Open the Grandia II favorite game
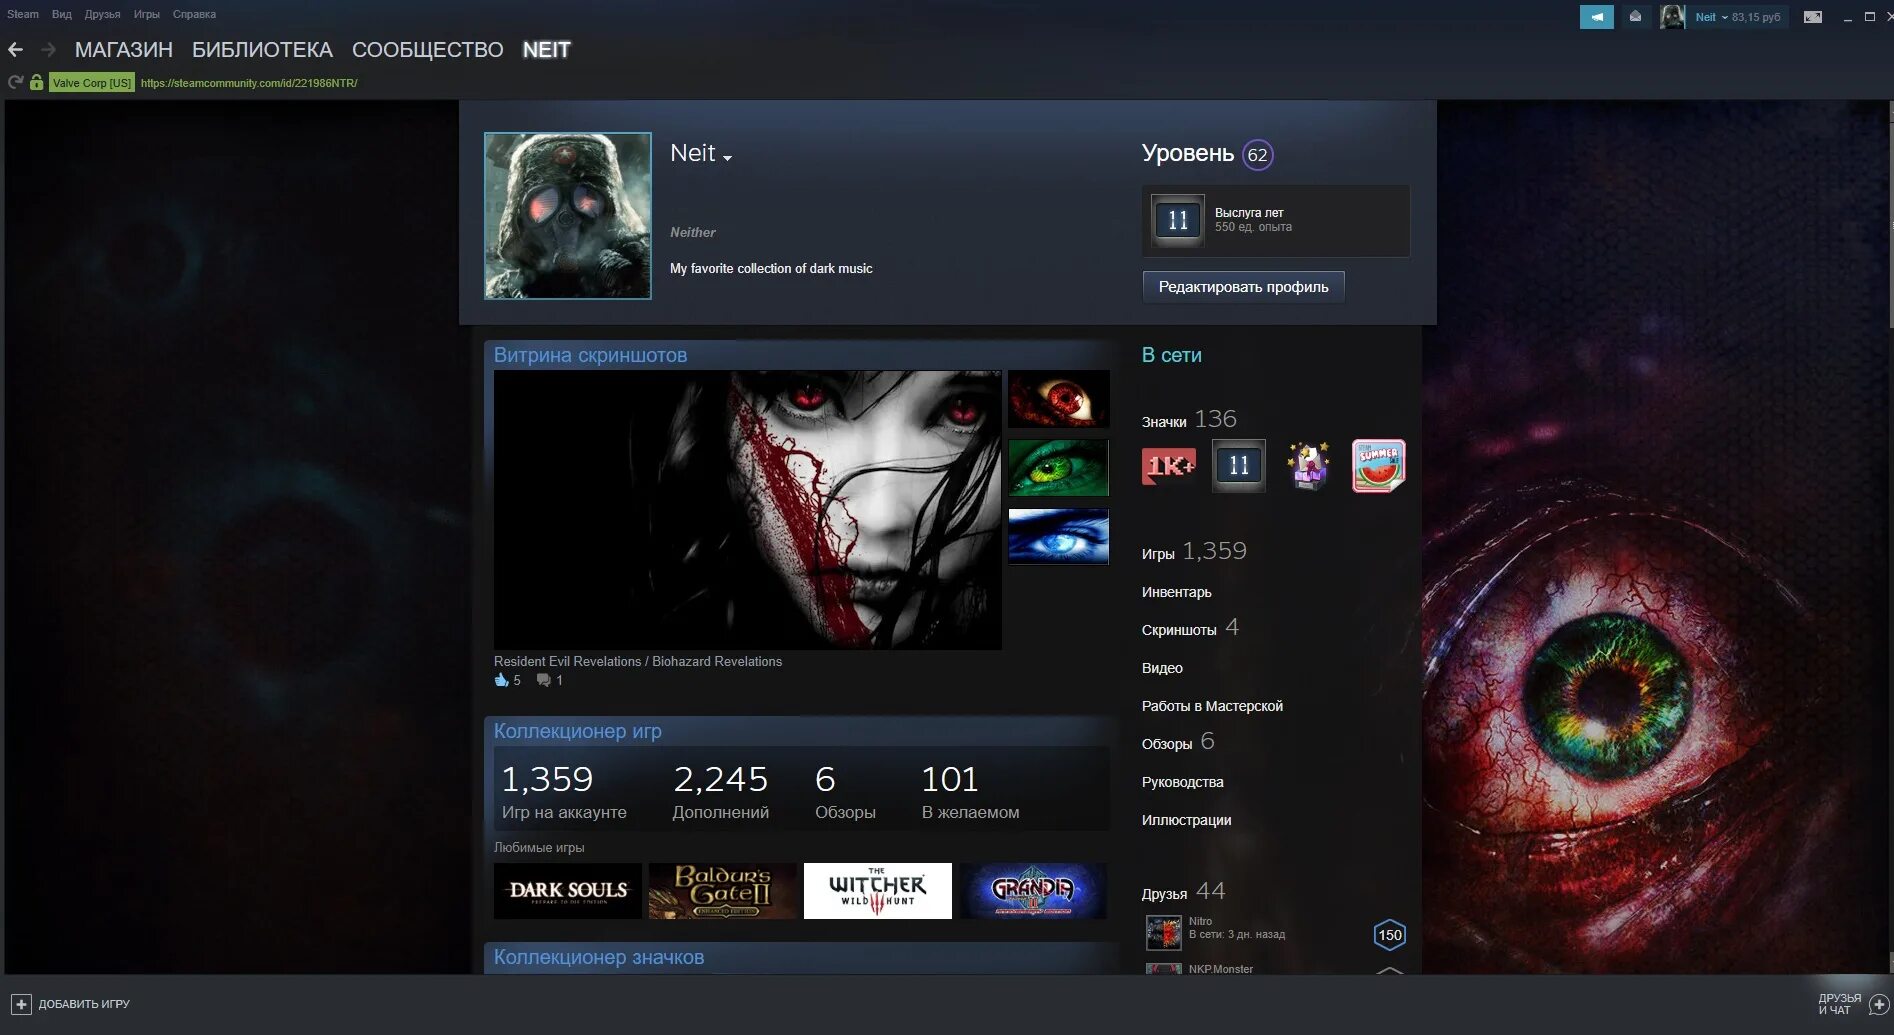Viewport: 1894px width, 1035px height. [x=1033, y=891]
